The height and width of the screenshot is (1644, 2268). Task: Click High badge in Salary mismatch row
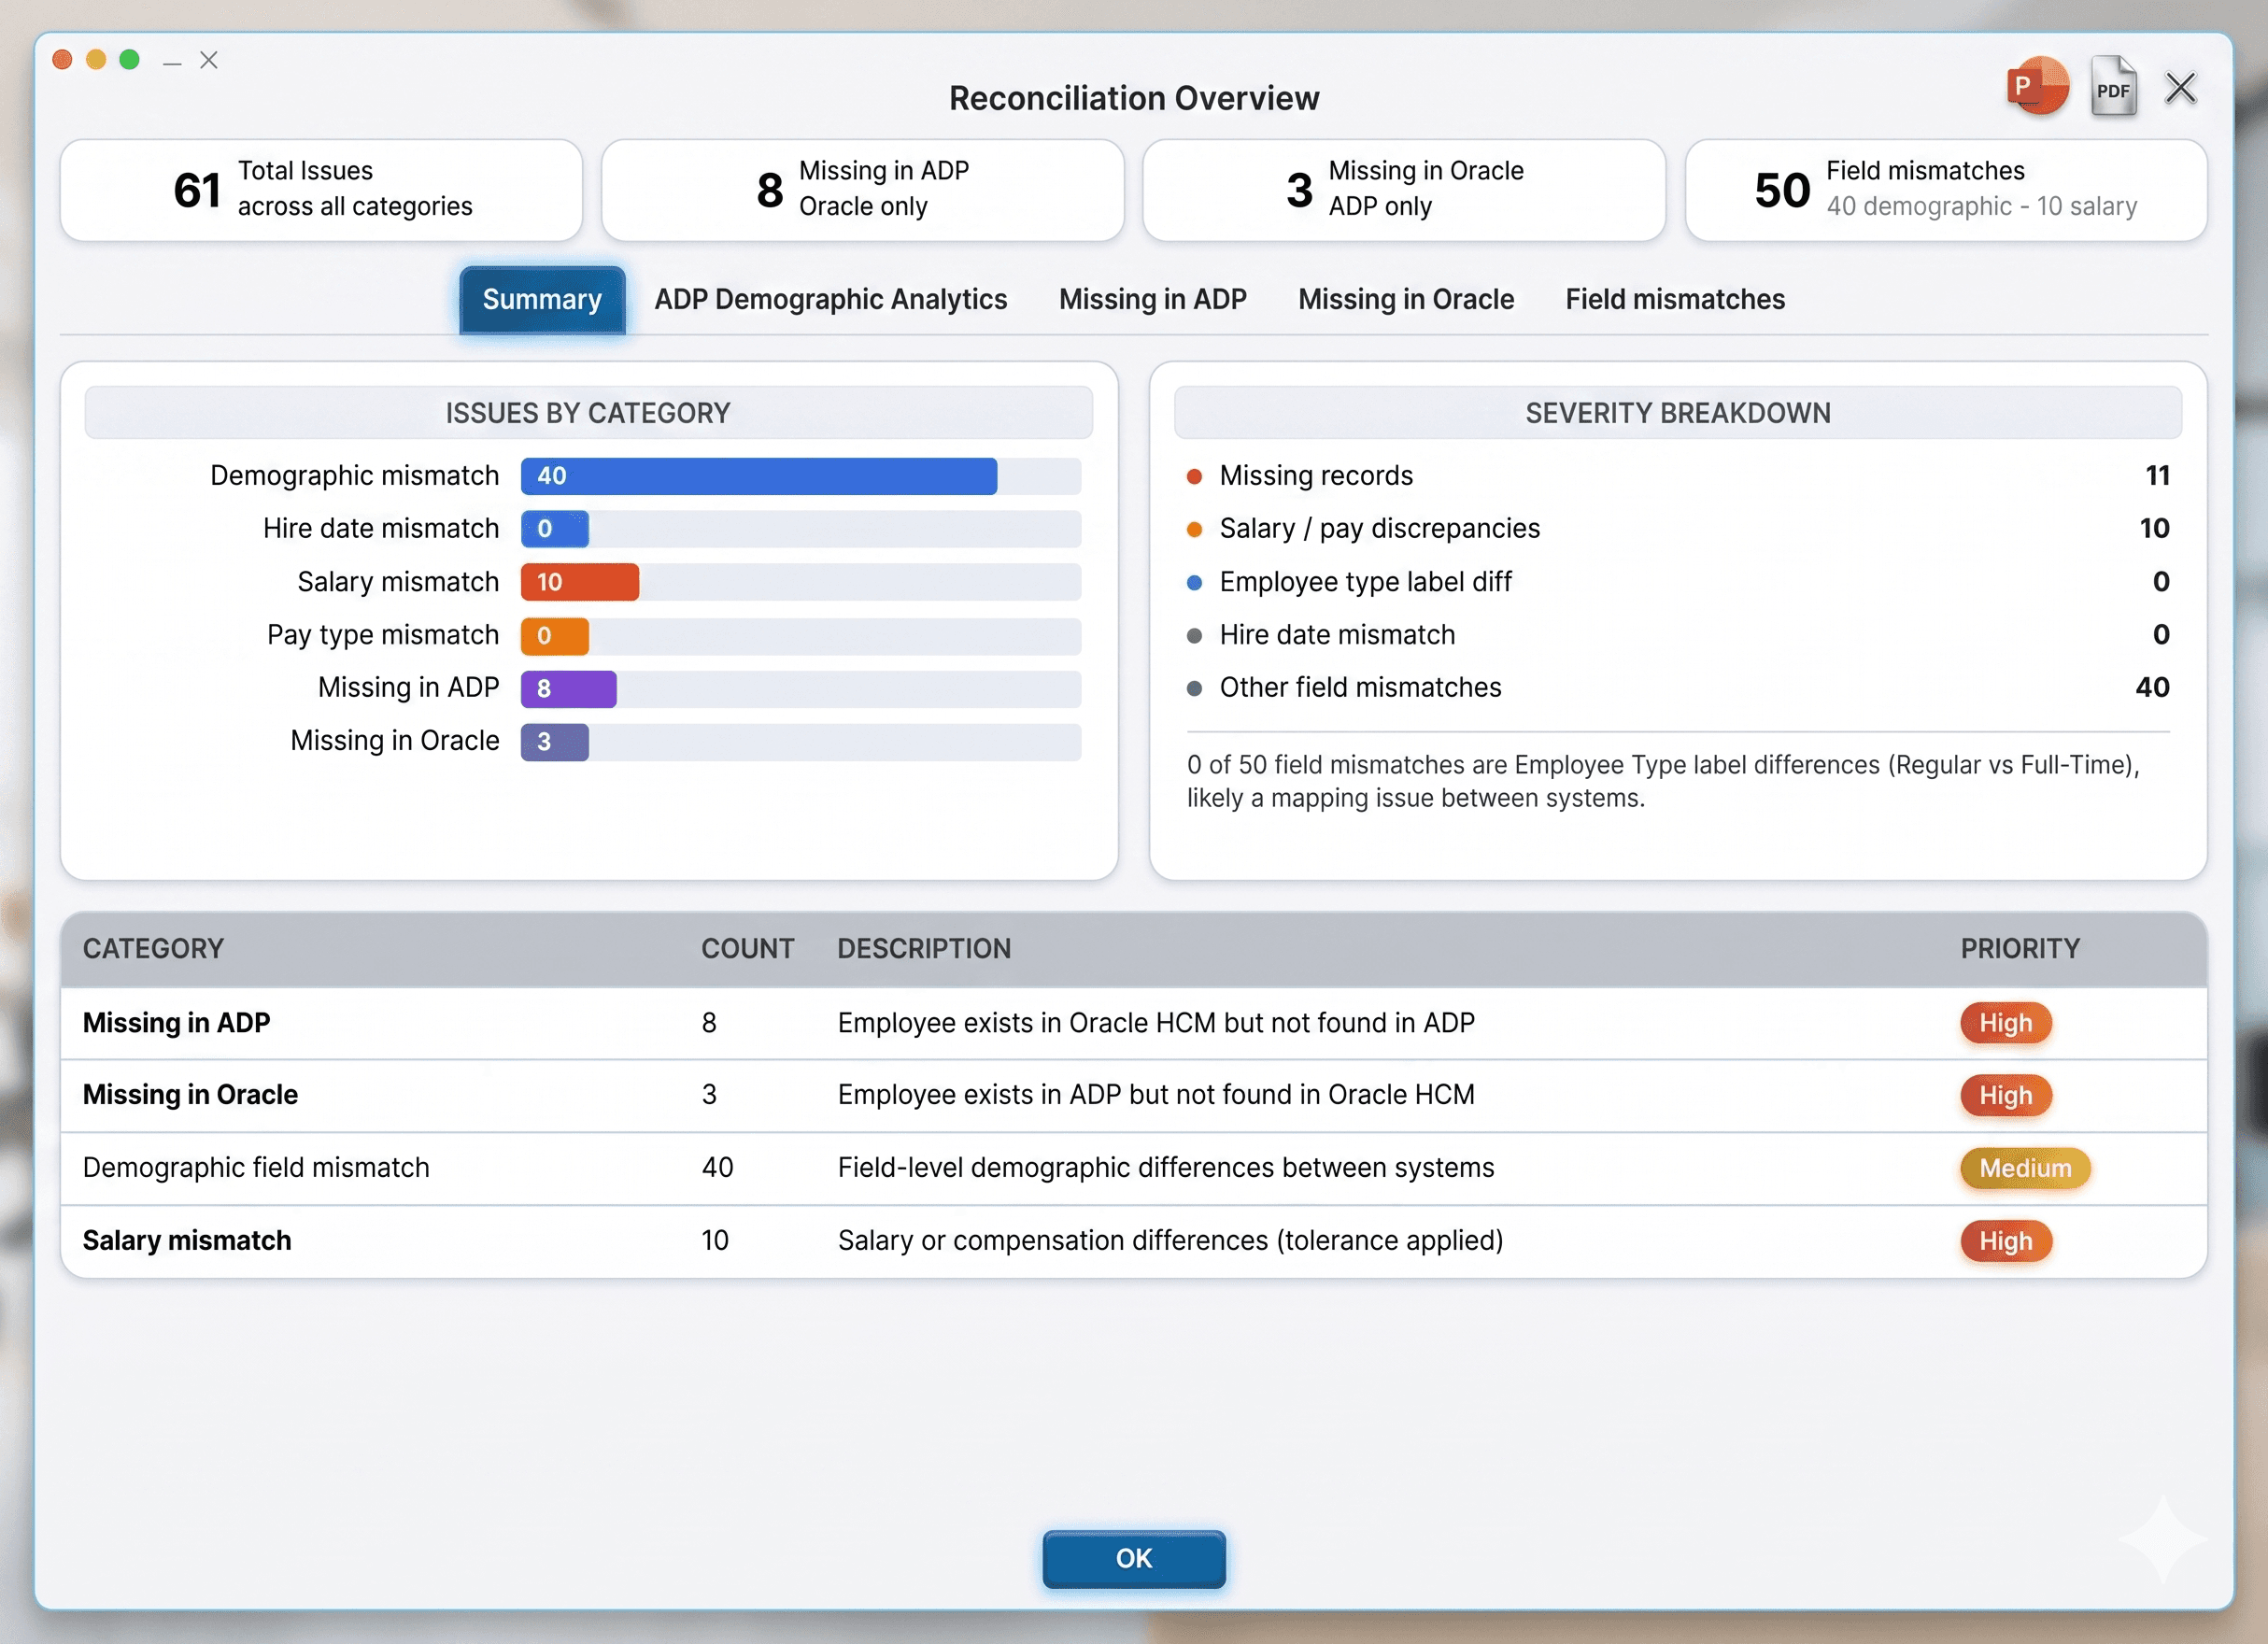coord(2005,1241)
